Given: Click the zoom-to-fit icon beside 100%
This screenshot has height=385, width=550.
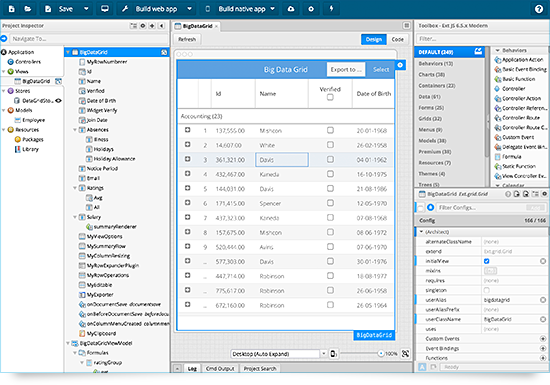Looking at the screenshot, I should (405, 353).
